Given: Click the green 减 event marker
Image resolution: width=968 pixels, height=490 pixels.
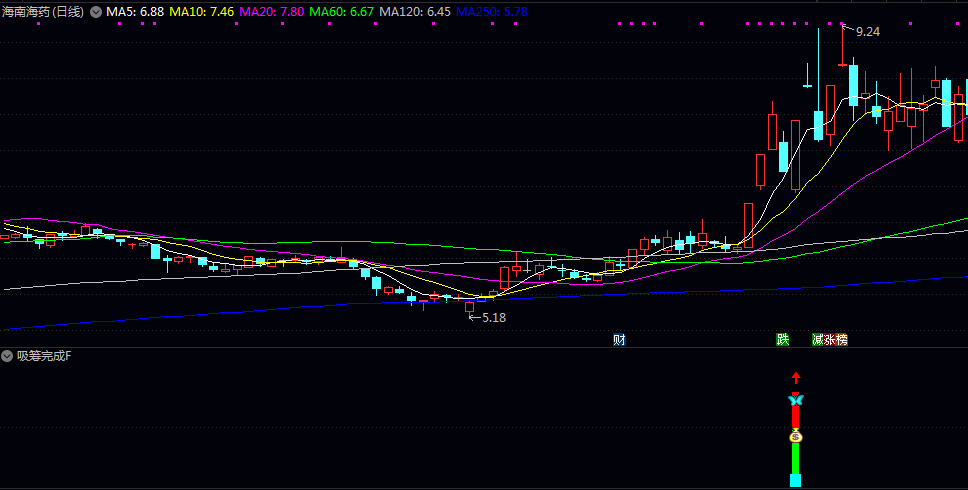Looking at the screenshot, I should [x=817, y=339].
